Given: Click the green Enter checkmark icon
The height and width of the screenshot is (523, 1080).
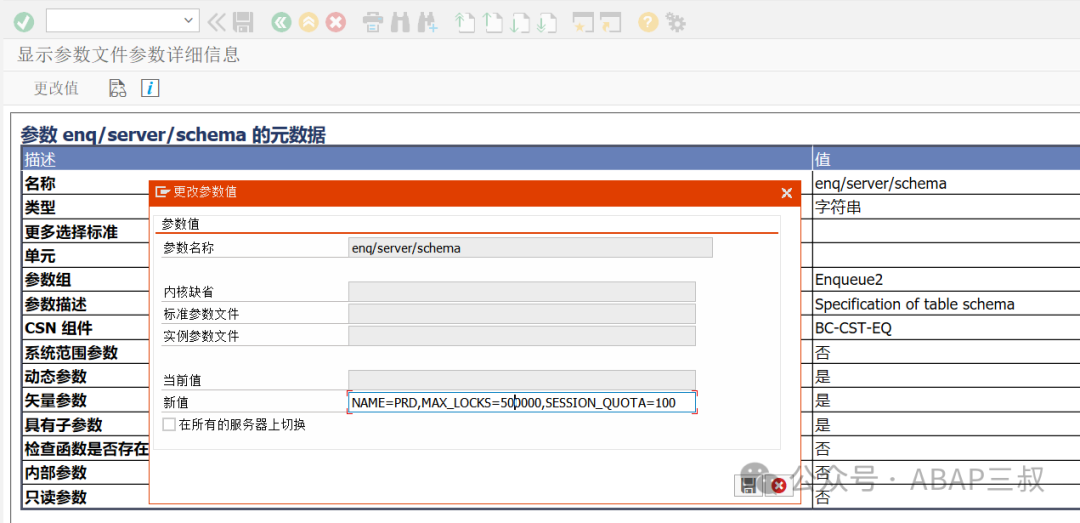Looking at the screenshot, I should coord(23,22).
